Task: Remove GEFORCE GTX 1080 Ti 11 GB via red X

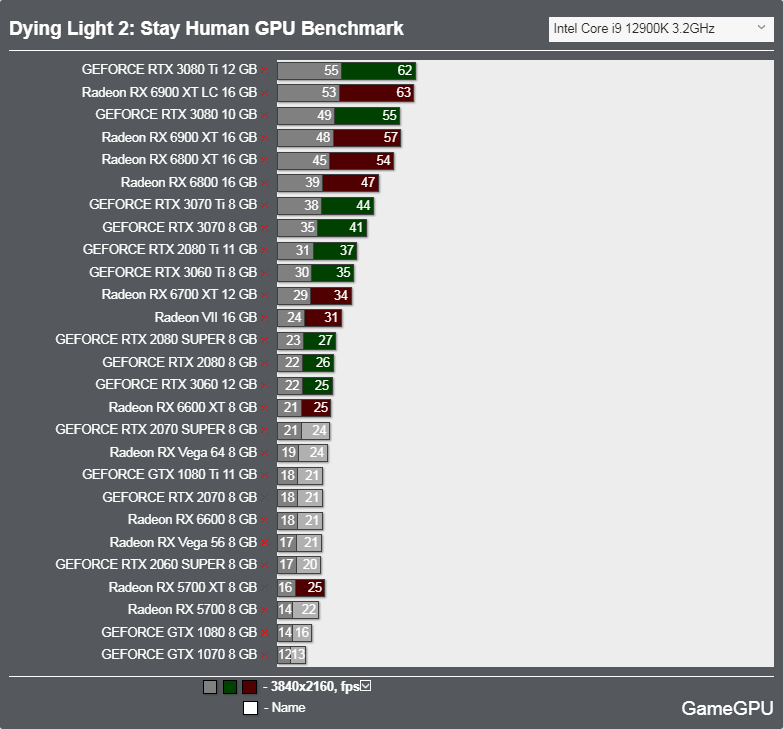Action: click(265, 475)
